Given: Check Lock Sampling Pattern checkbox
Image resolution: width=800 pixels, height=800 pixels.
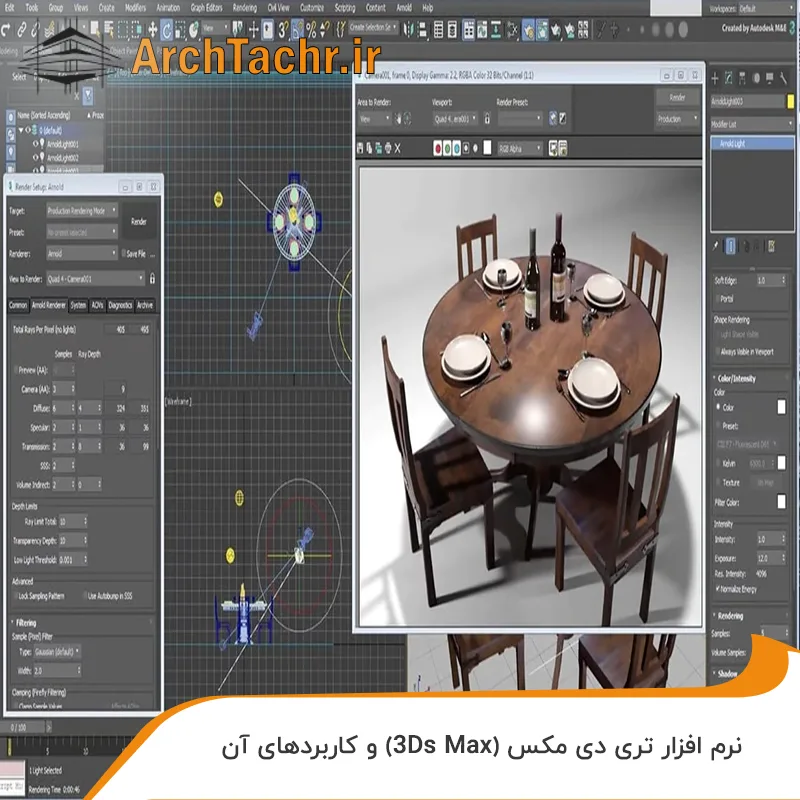Looking at the screenshot, I should pyautogui.click(x=15, y=595).
